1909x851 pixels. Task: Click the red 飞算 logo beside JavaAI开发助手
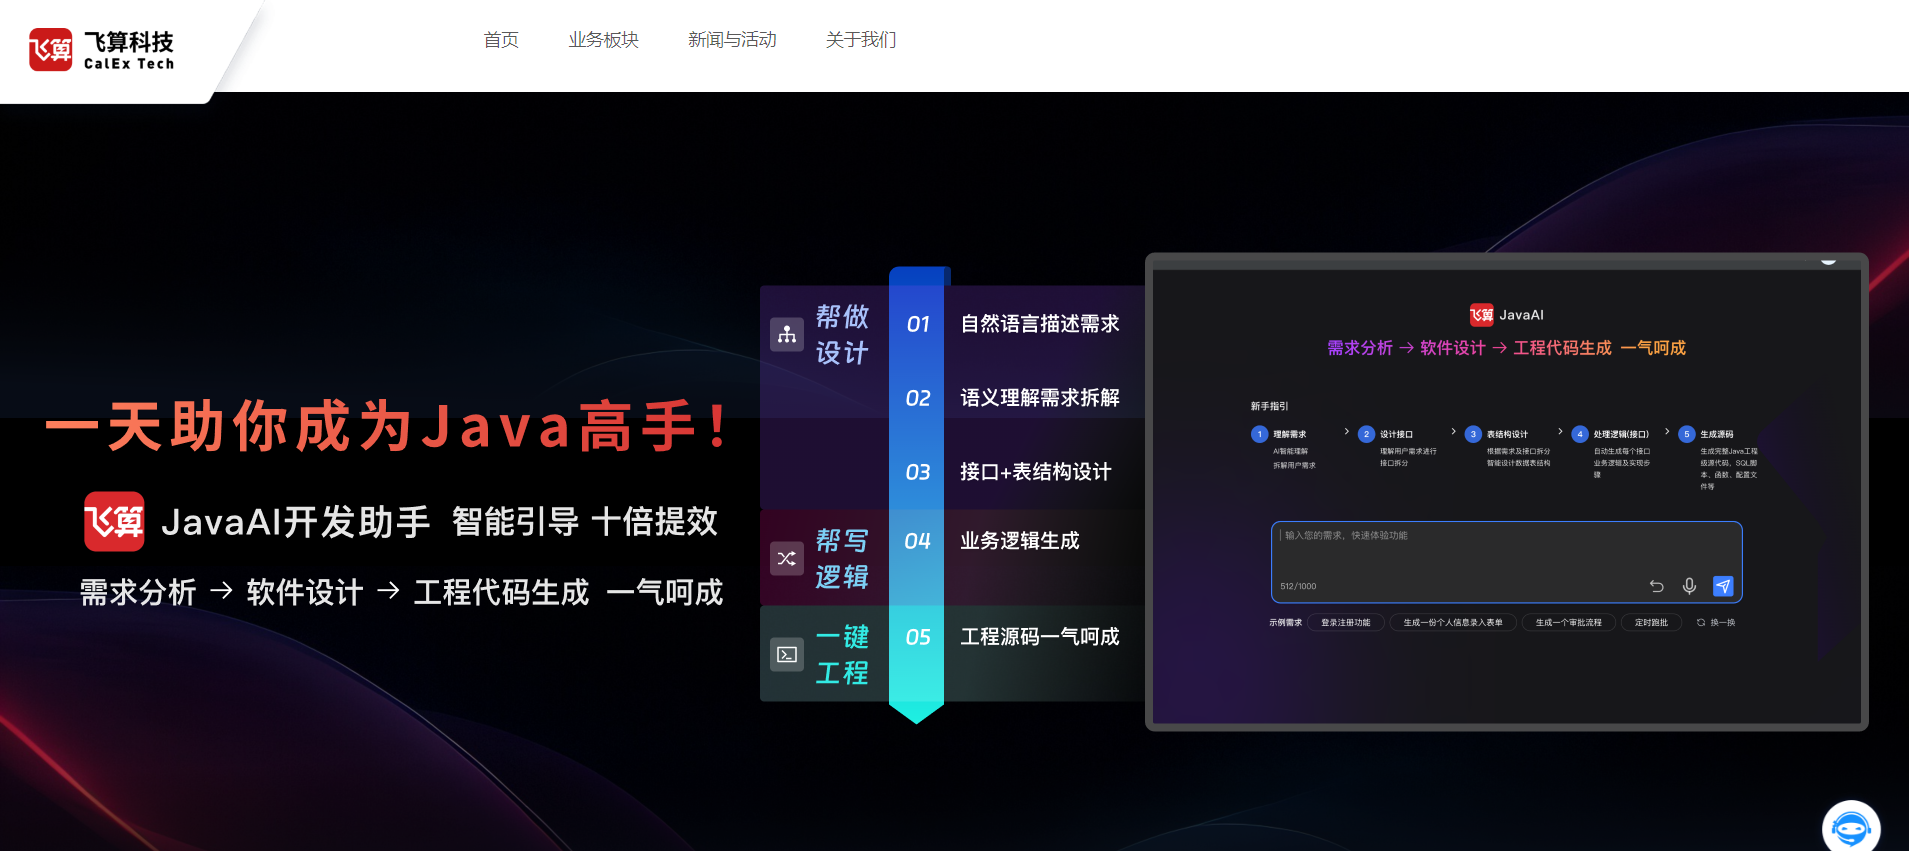point(114,521)
